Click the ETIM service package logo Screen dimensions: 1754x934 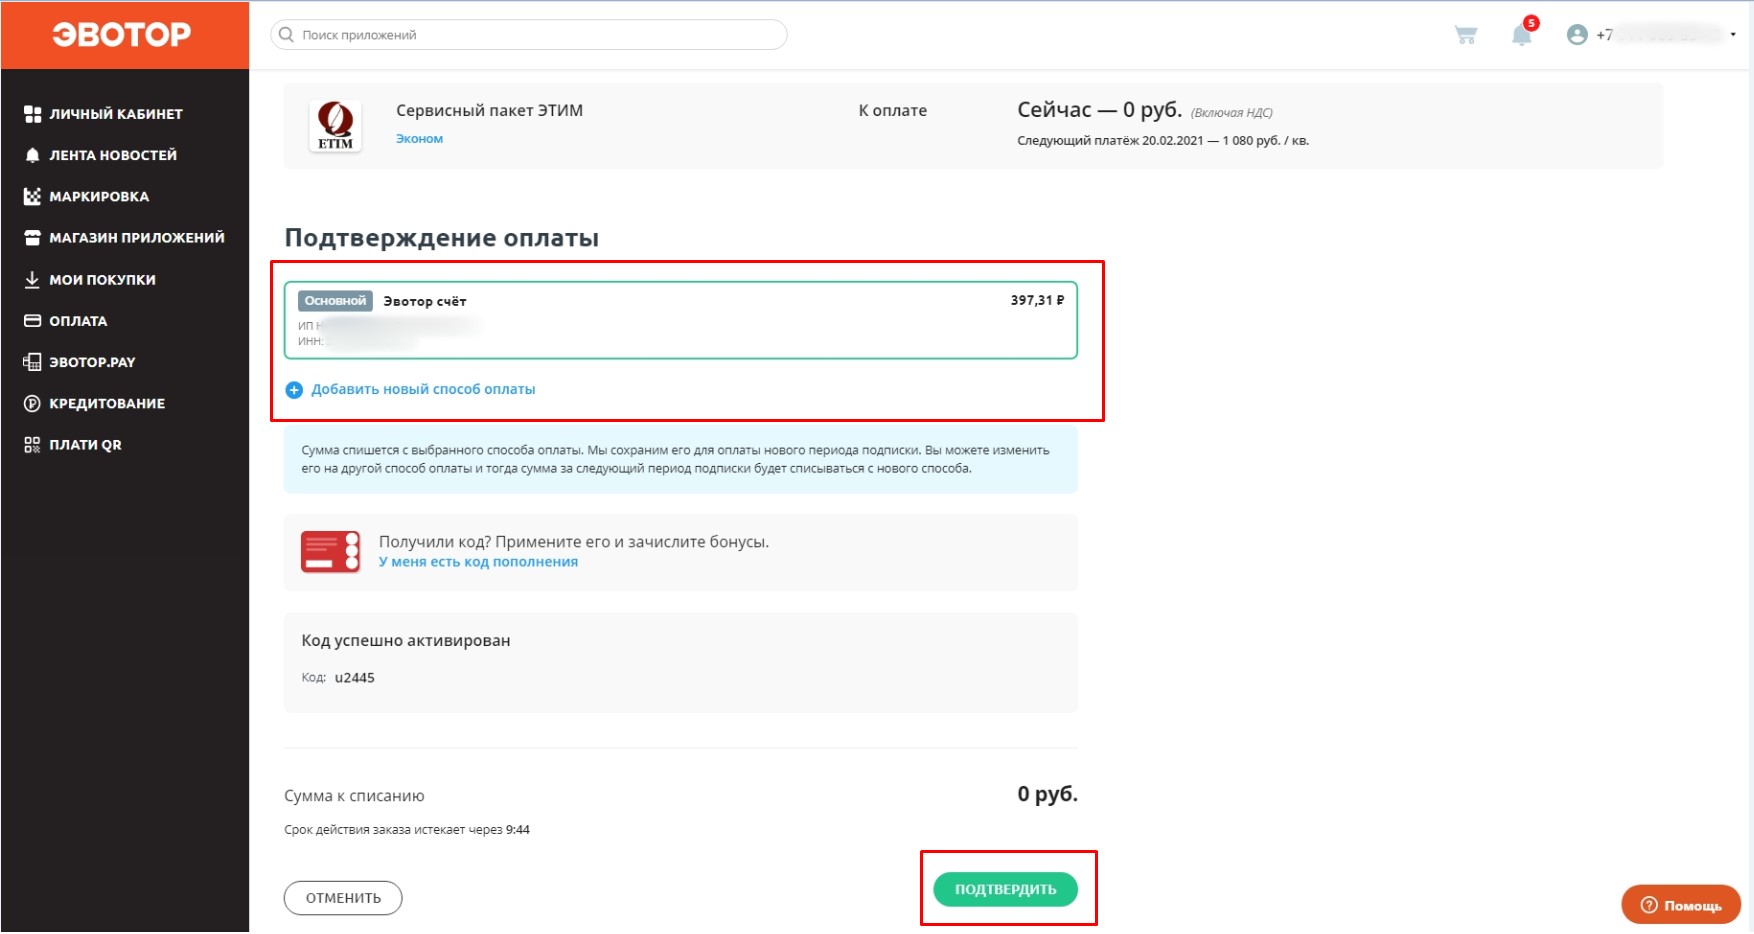(335, 126)
